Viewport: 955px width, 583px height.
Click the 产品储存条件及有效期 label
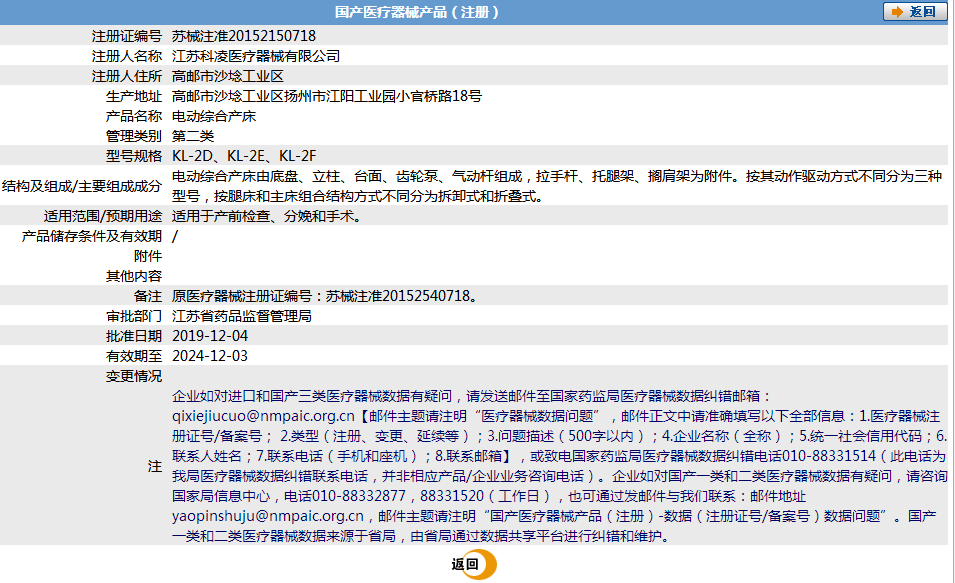[92, 236]
